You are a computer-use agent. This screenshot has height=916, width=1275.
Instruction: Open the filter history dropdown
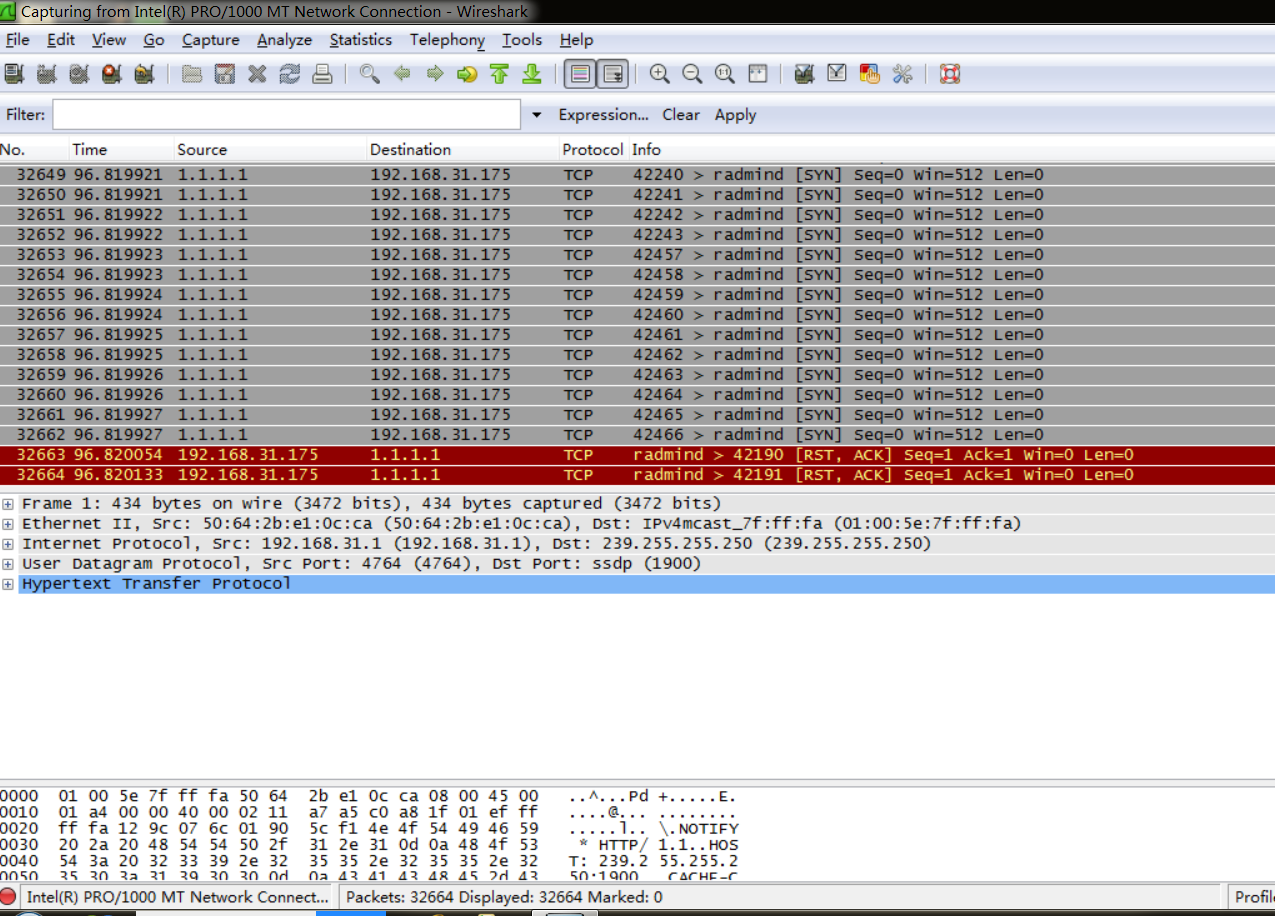click(536, 114)
